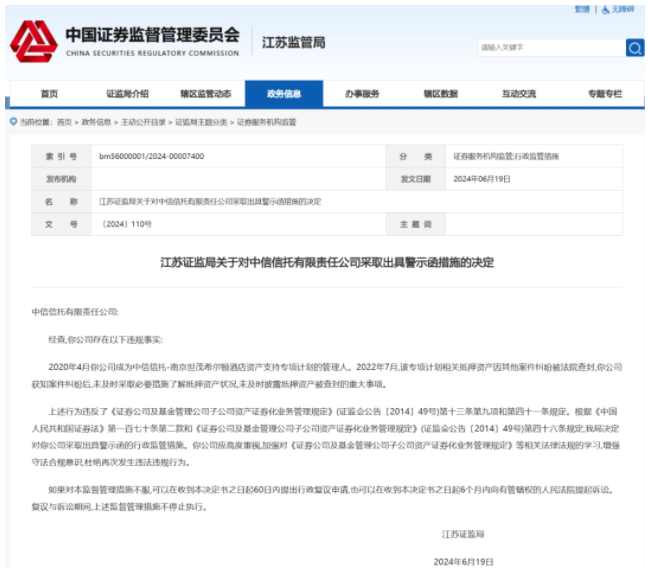Image resolution: width=648 pixels, height=571 pixels.
Task: Click the 索引号 label cell
Action: 61,156
